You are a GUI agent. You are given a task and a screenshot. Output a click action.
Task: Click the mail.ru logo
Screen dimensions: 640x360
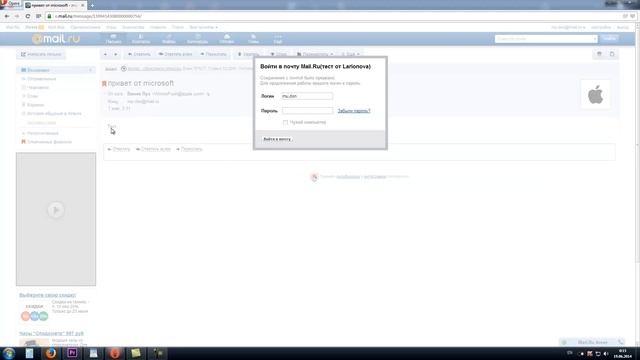(x=56, y=39)
